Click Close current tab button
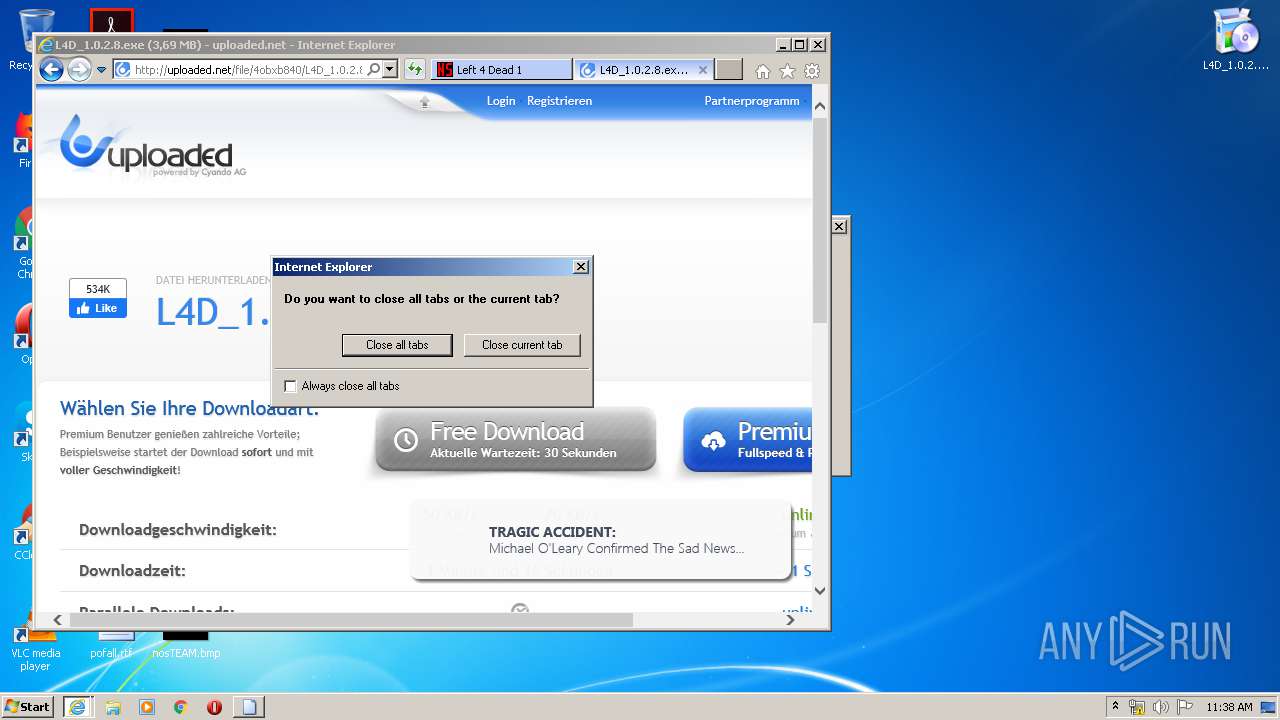This screenshot has height=720, width=1280. click(522, 345)
